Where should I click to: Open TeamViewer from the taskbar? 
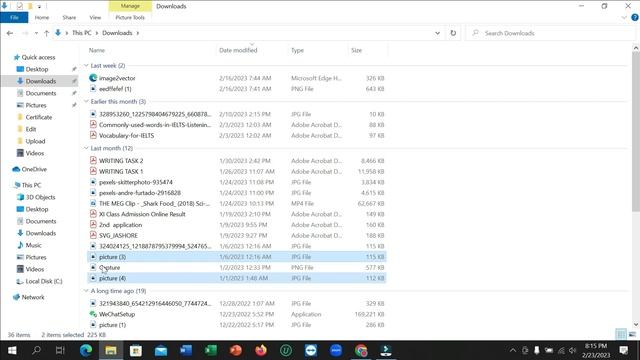[x=311, y=350]
